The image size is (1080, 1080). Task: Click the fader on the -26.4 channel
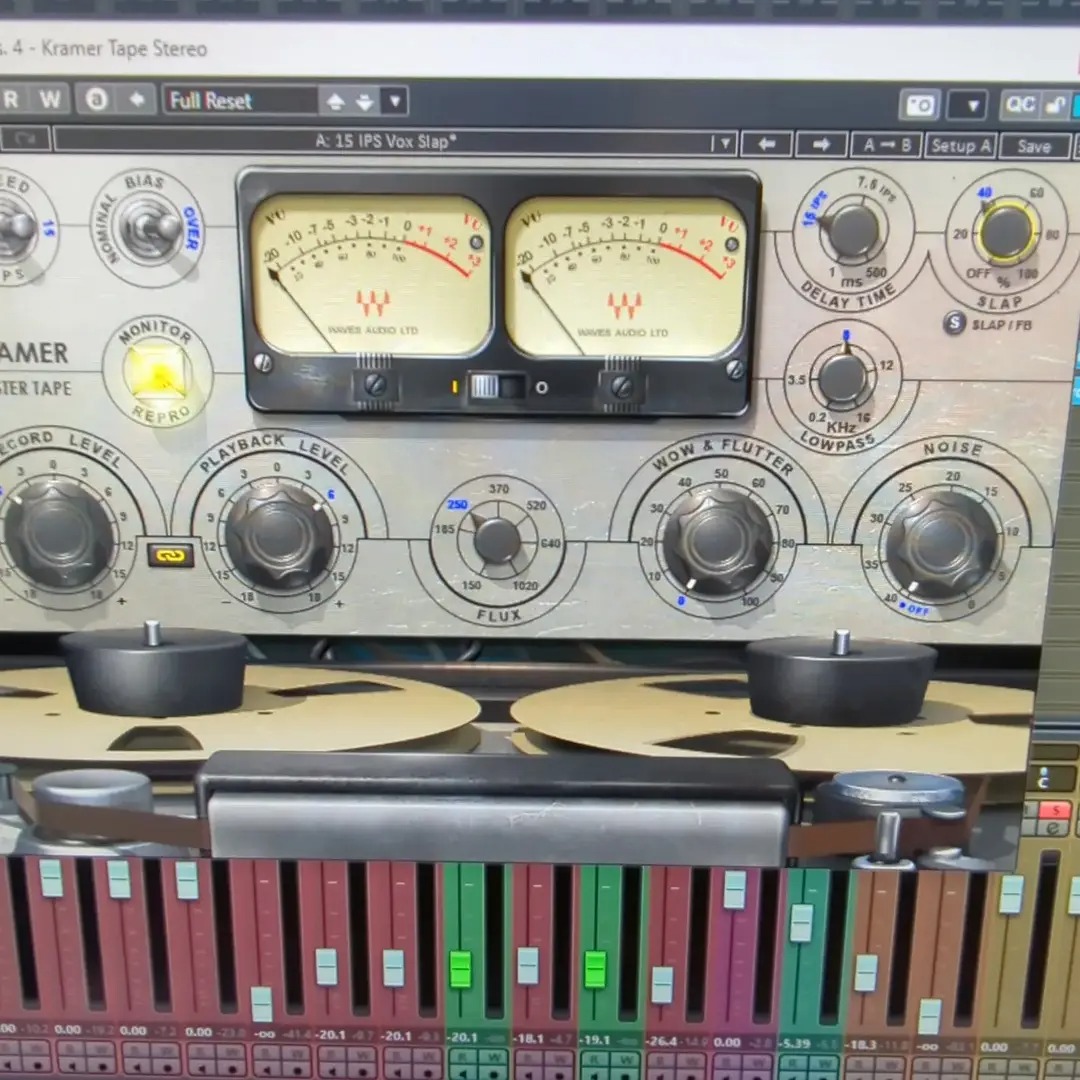click(662, 985)
